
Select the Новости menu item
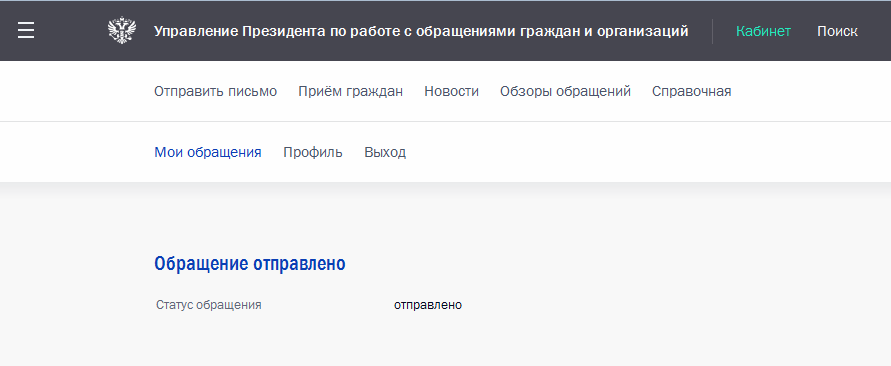pyautogui.click(x=452, y=92)
